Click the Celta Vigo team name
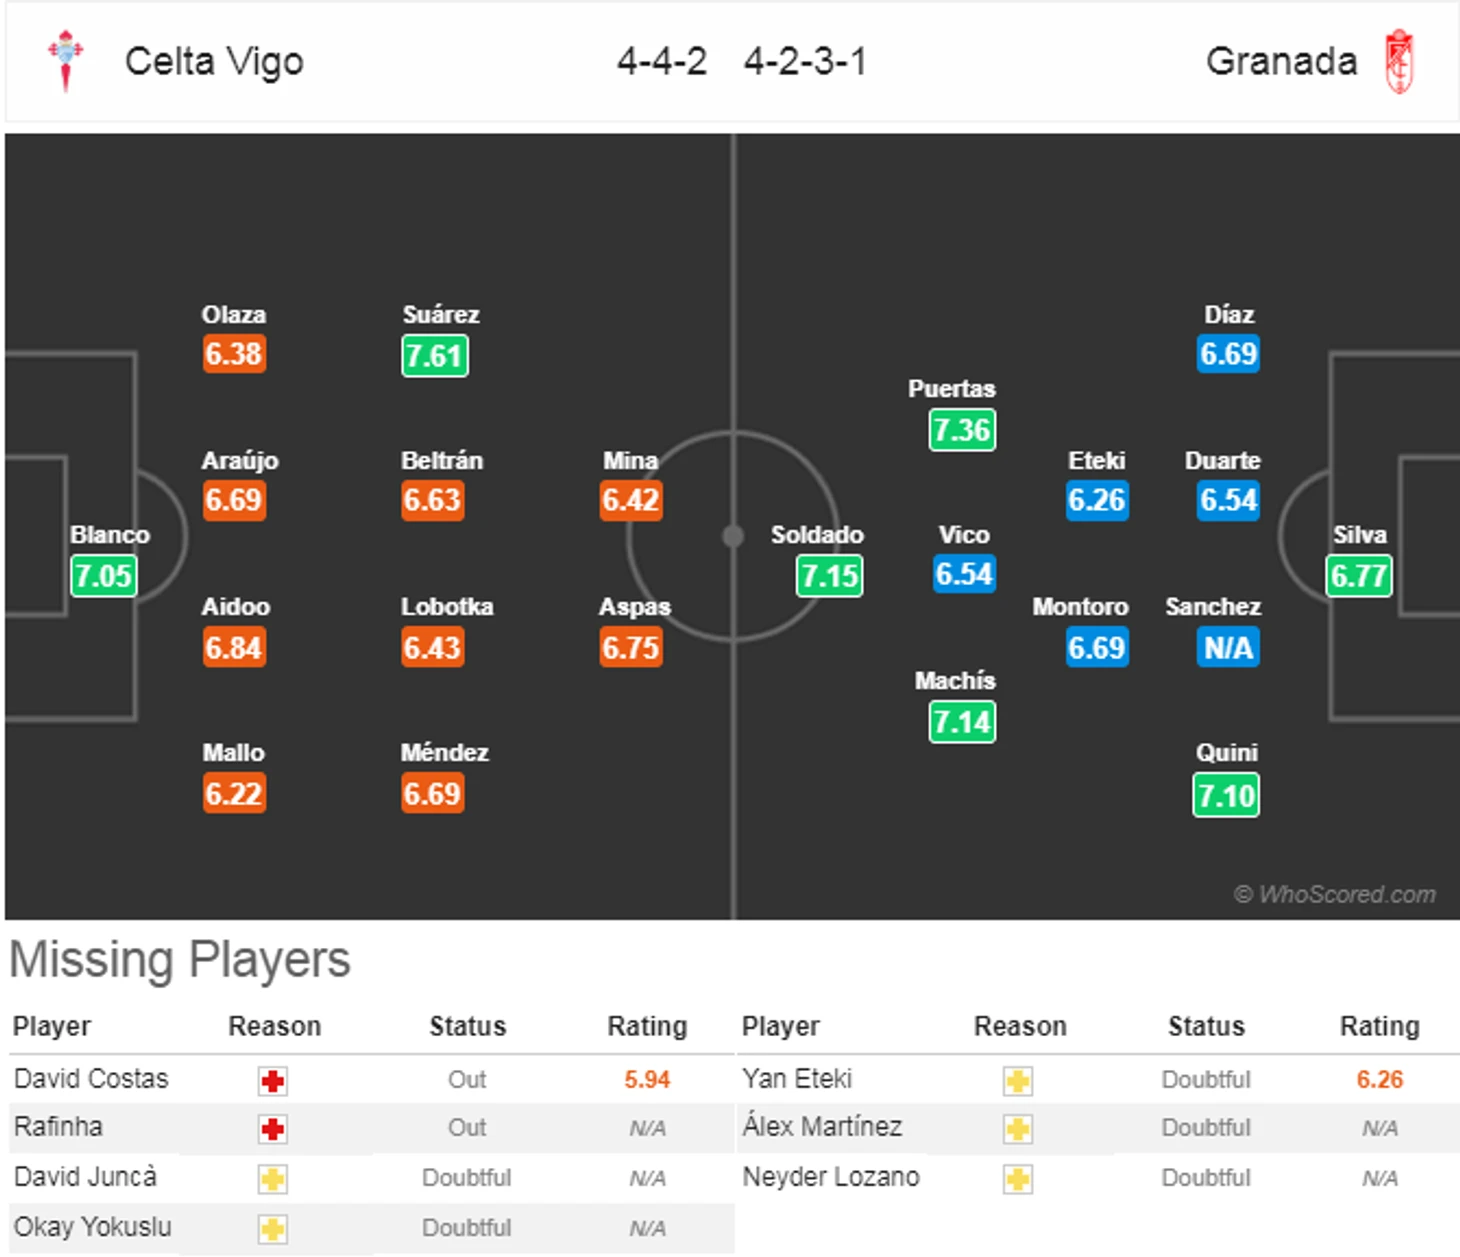 (214, 61)
